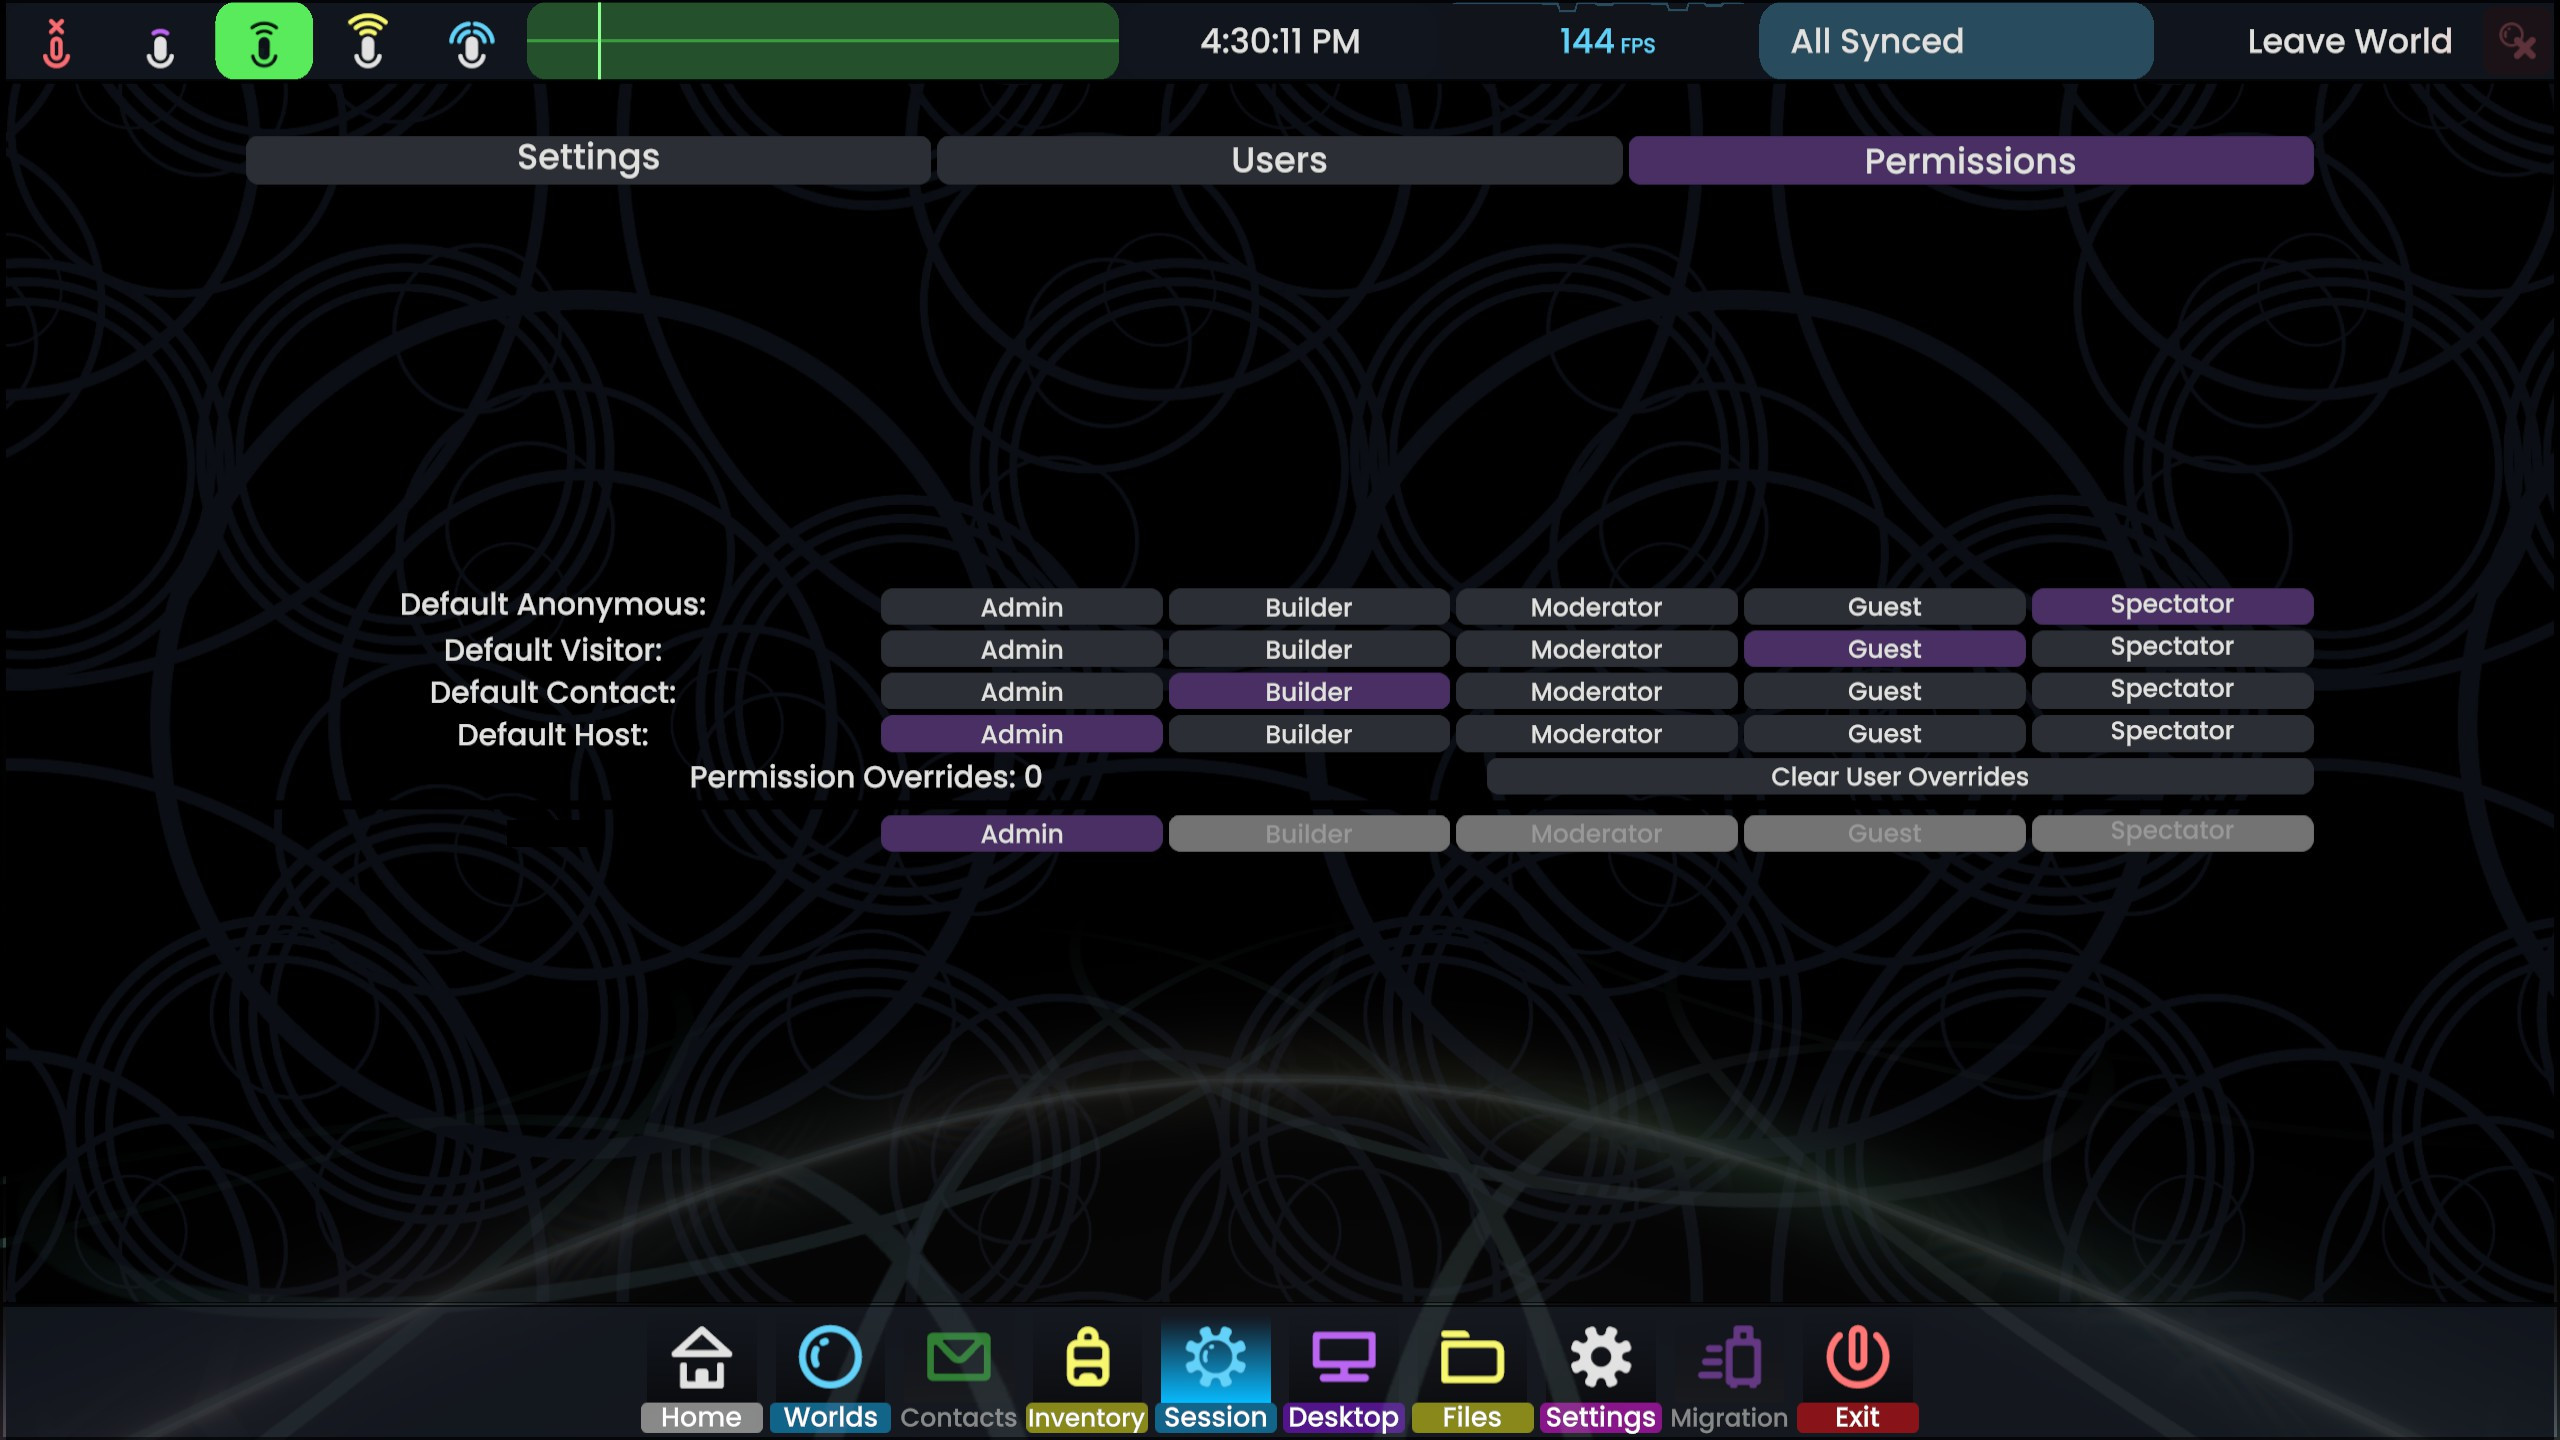Set Default Host role to Builder
This screenshot has height=1440, width=2560.
tap(1308, 734)
